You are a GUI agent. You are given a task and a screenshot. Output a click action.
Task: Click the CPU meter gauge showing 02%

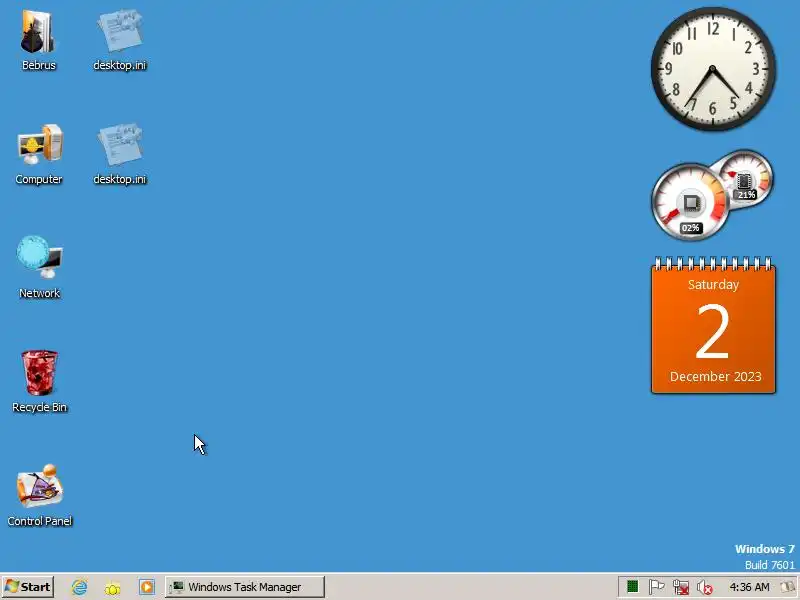[690, 202]
